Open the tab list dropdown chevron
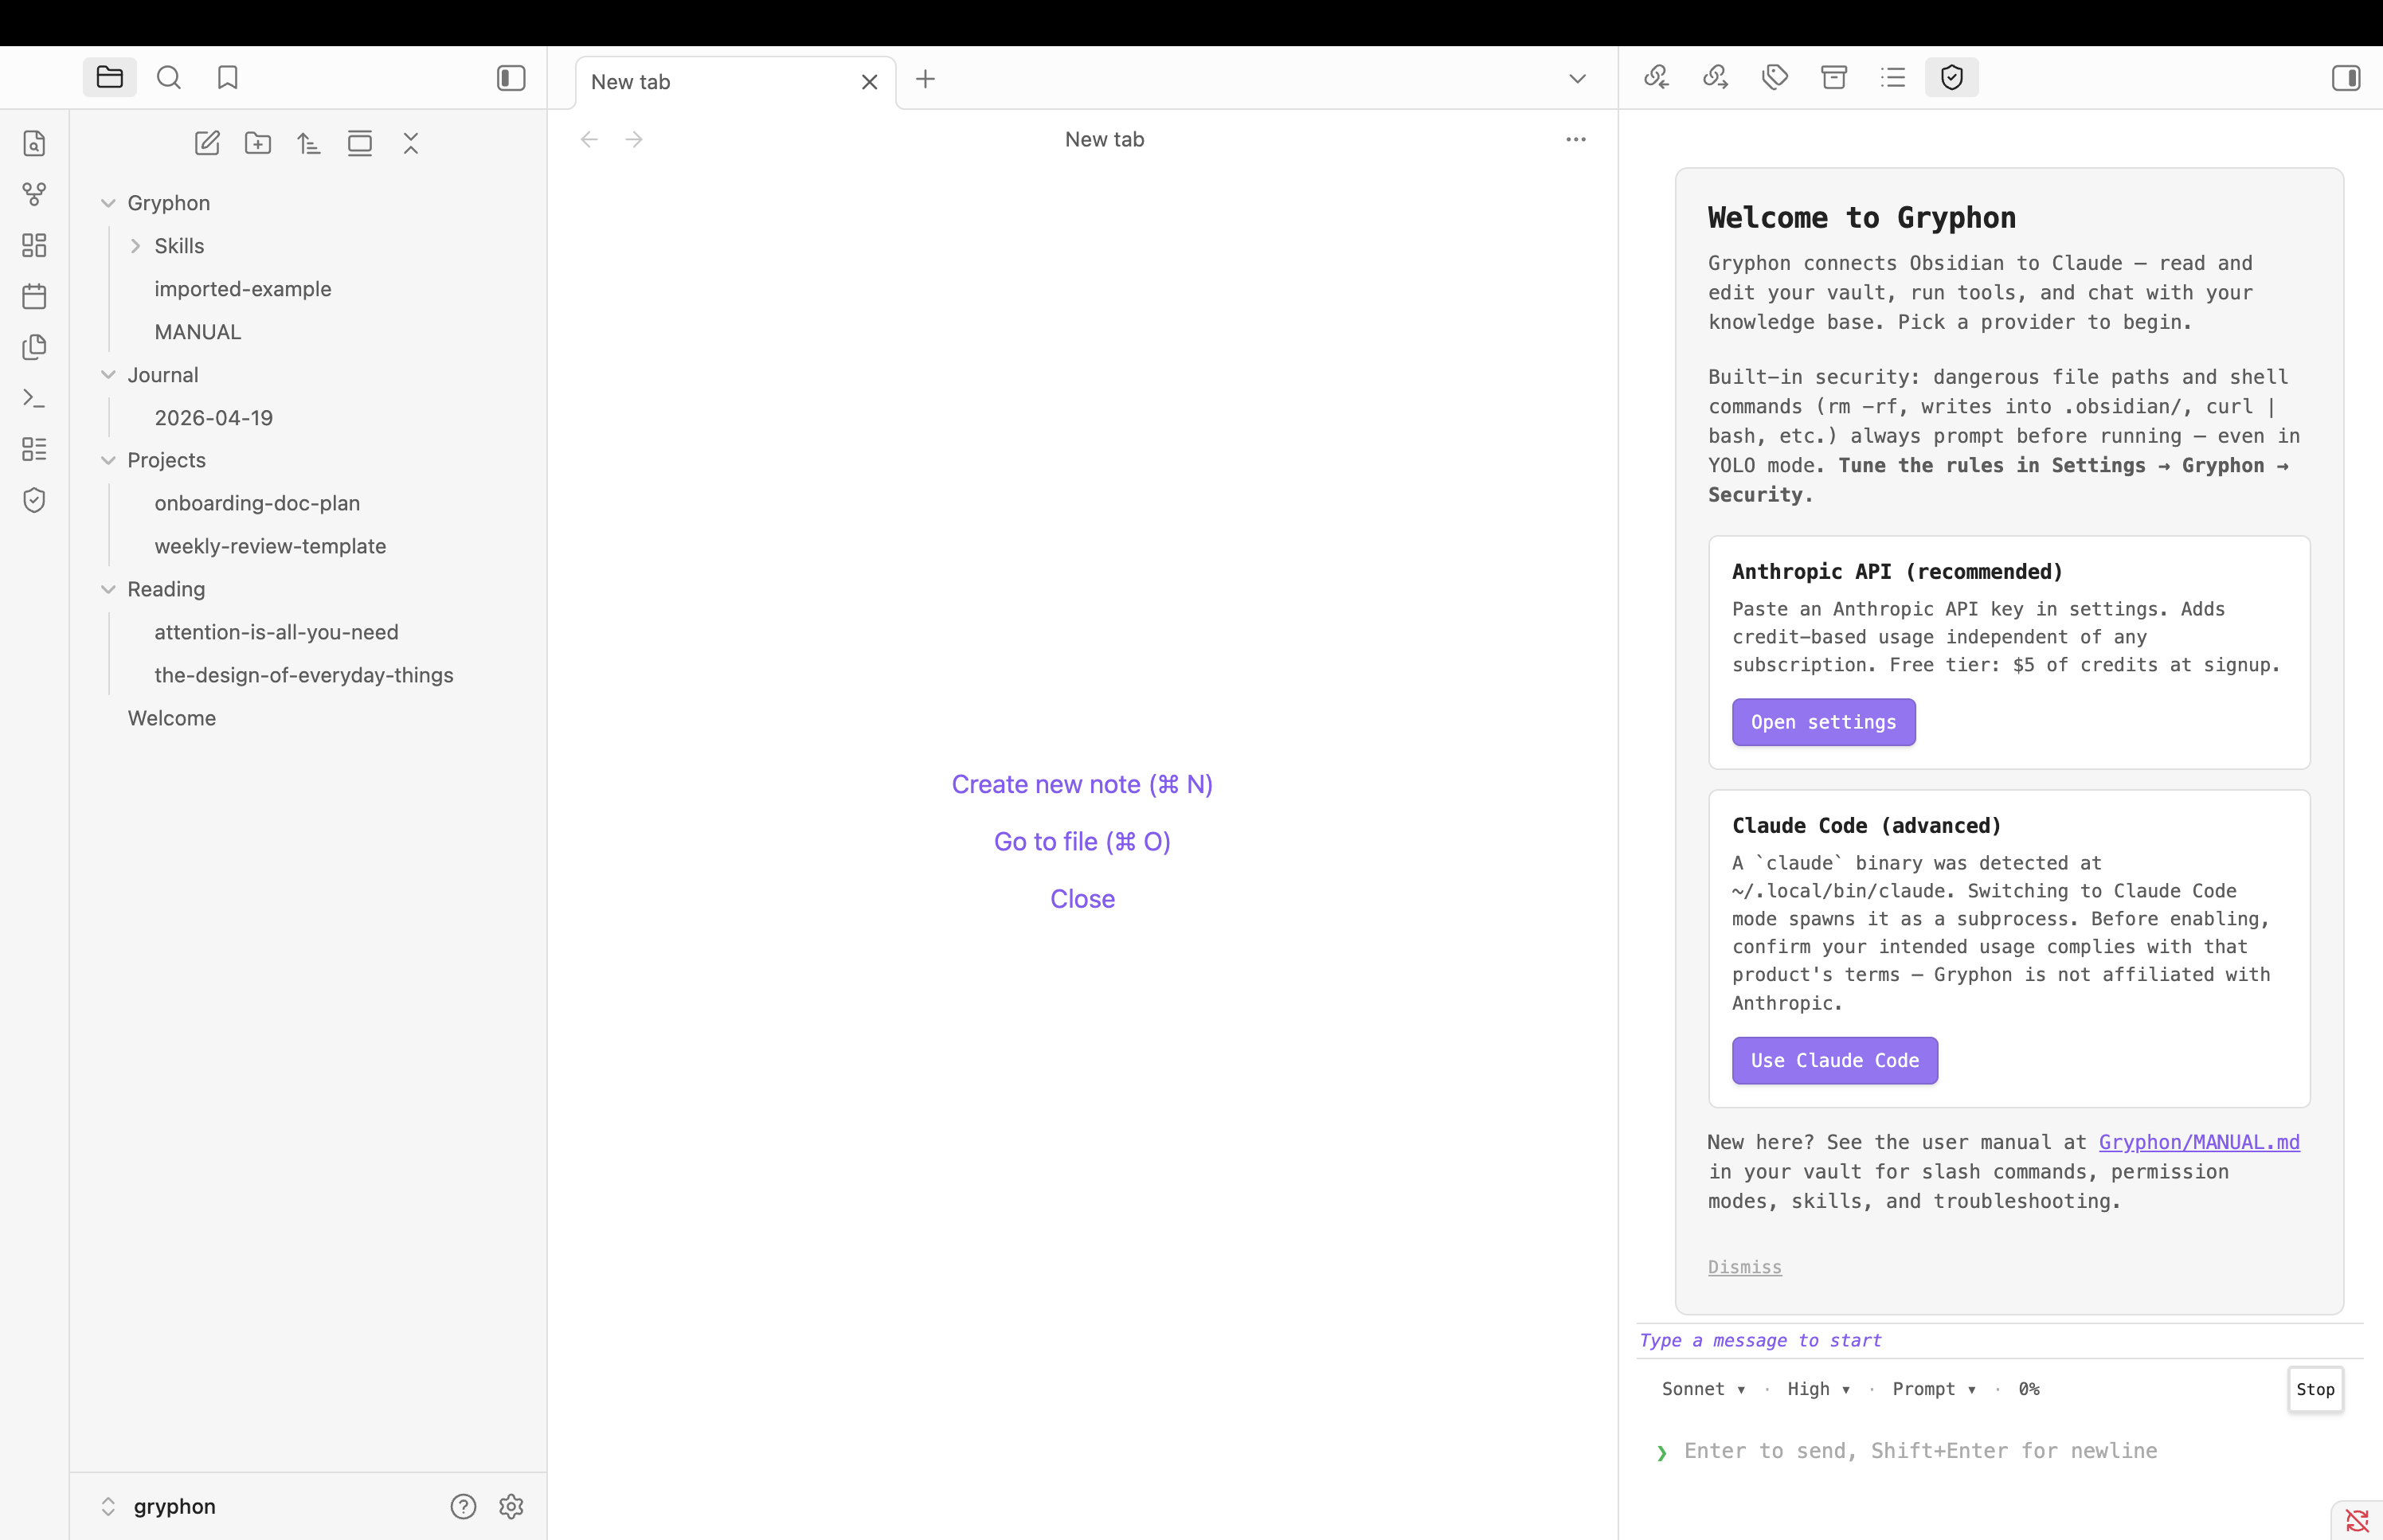2383x1540 pixels. click(x=1577, y=79)
